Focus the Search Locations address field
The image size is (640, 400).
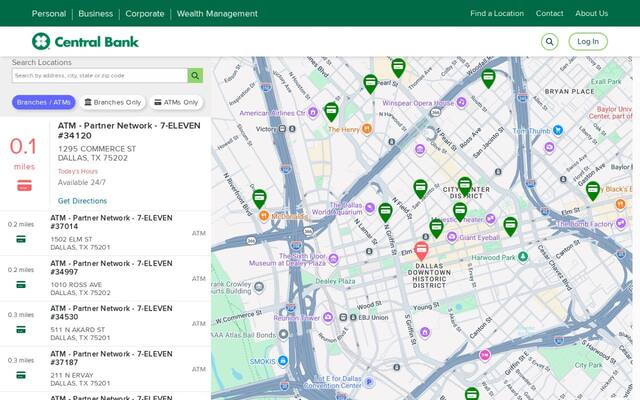click(100, 76)
